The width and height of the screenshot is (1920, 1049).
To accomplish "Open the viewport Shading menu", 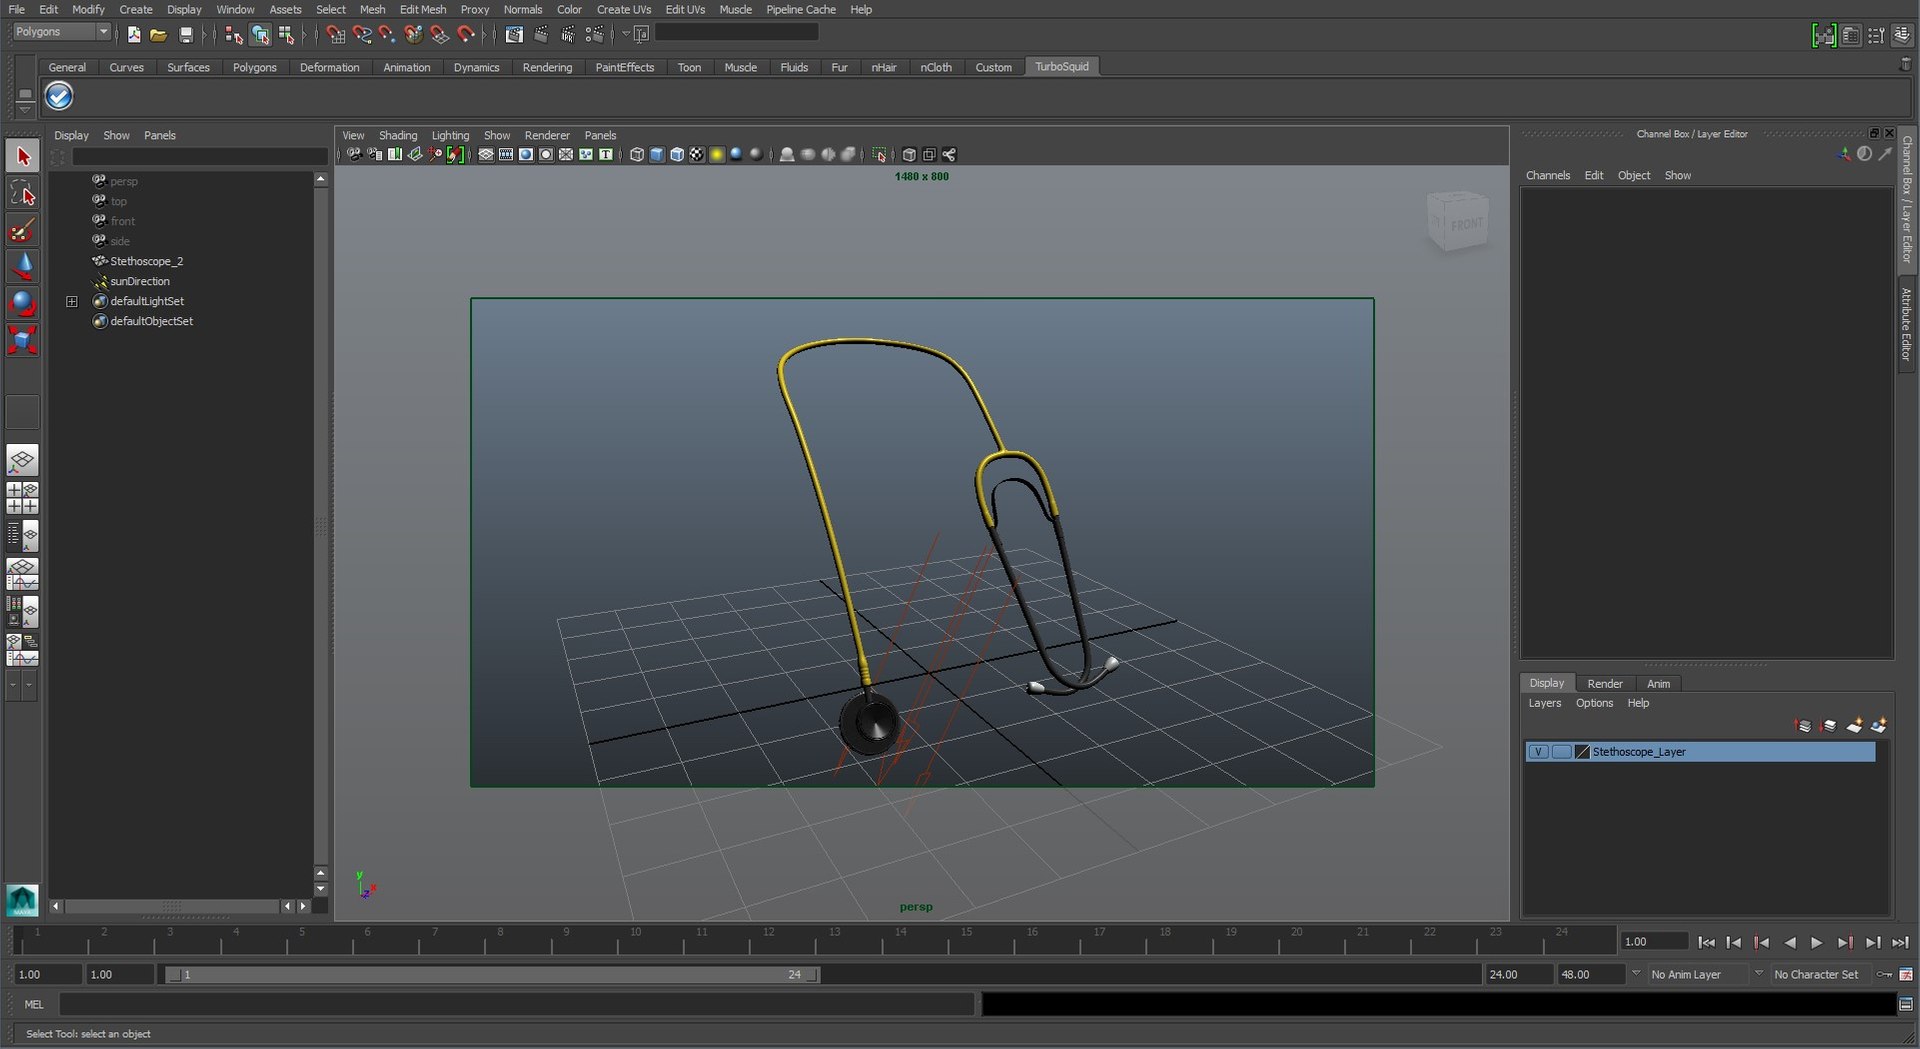I will 397,135.
